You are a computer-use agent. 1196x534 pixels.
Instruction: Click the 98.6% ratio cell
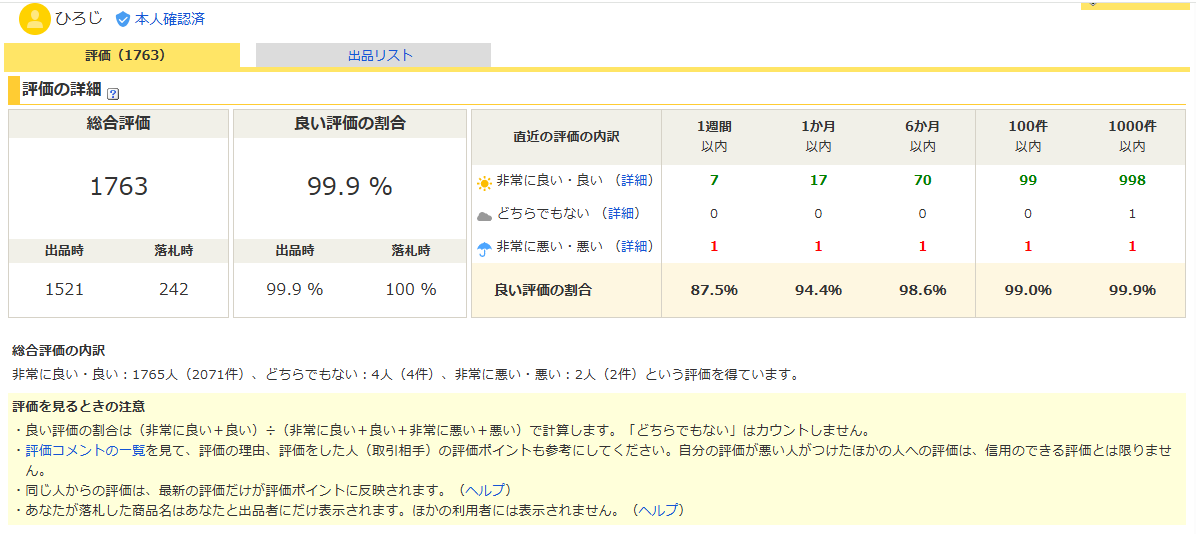[x=922, y=290]
